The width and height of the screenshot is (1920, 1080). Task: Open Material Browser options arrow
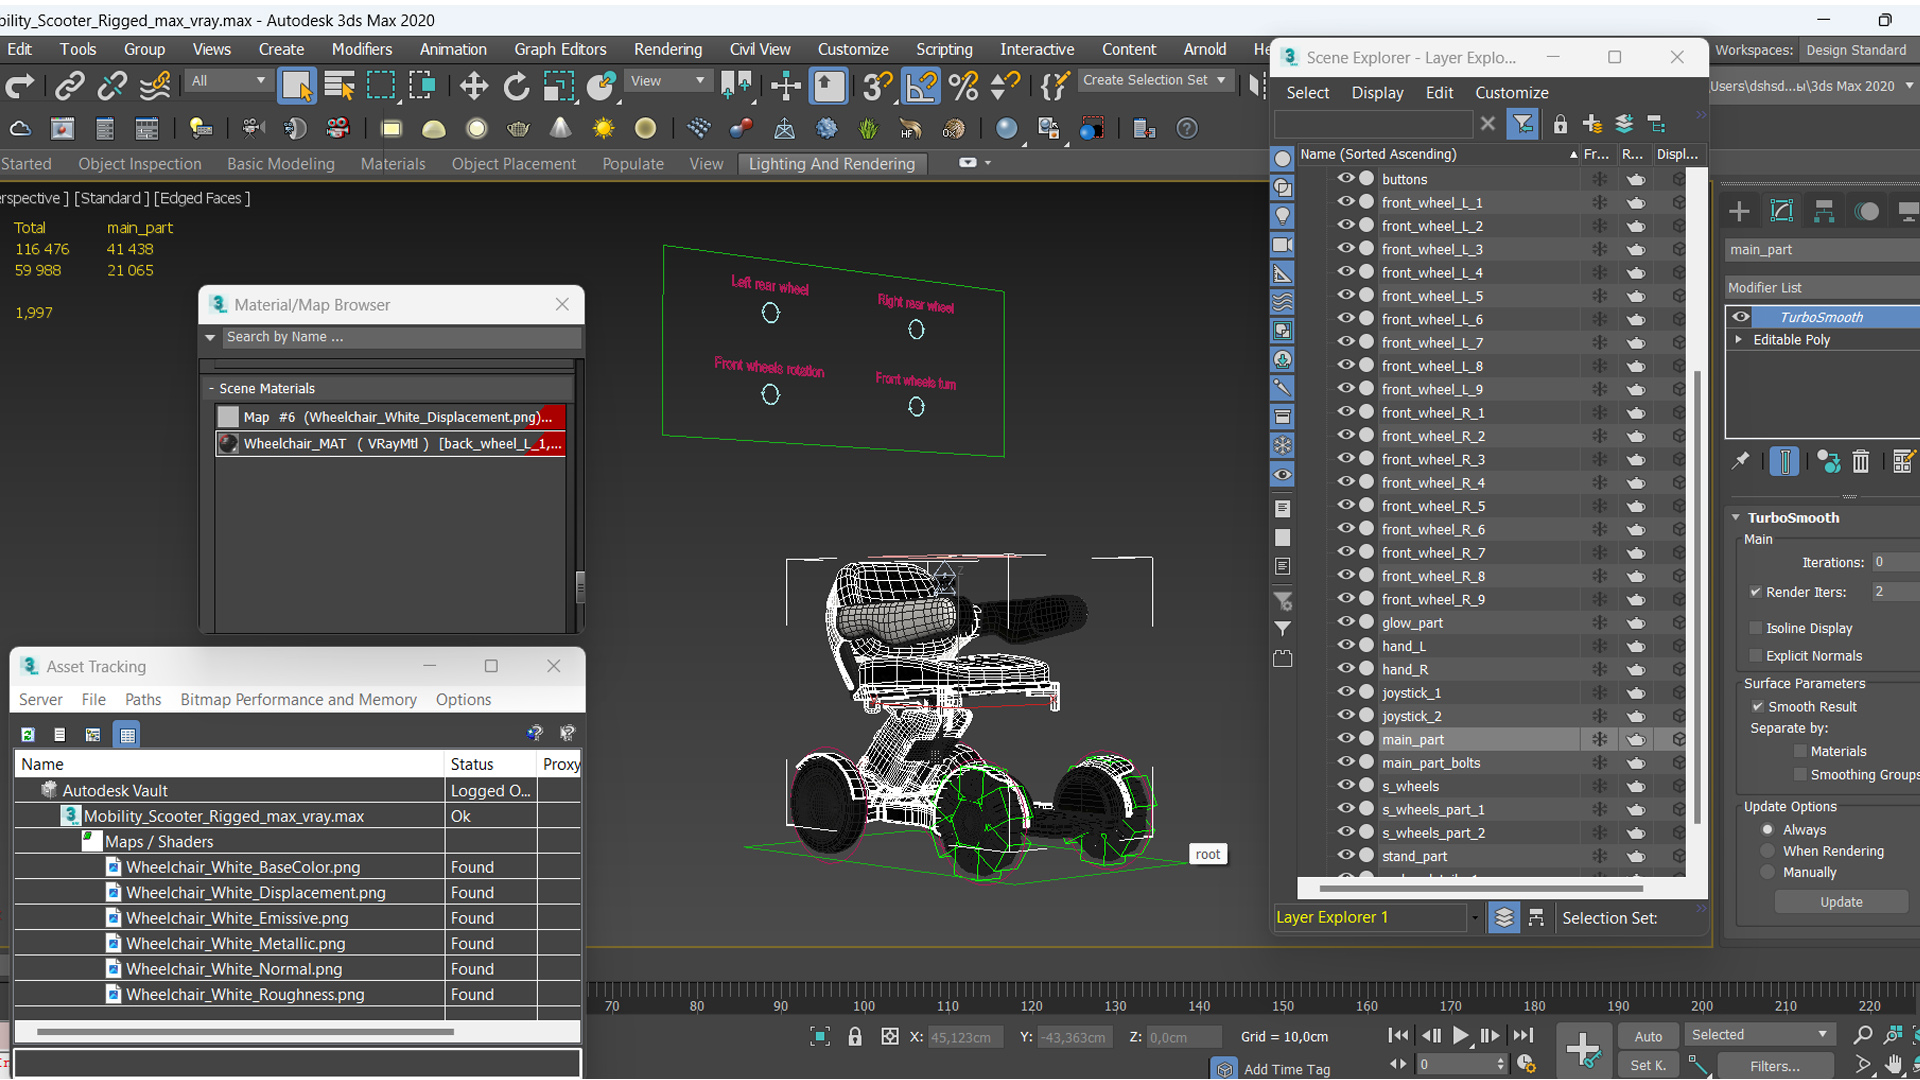pos(210,338)
